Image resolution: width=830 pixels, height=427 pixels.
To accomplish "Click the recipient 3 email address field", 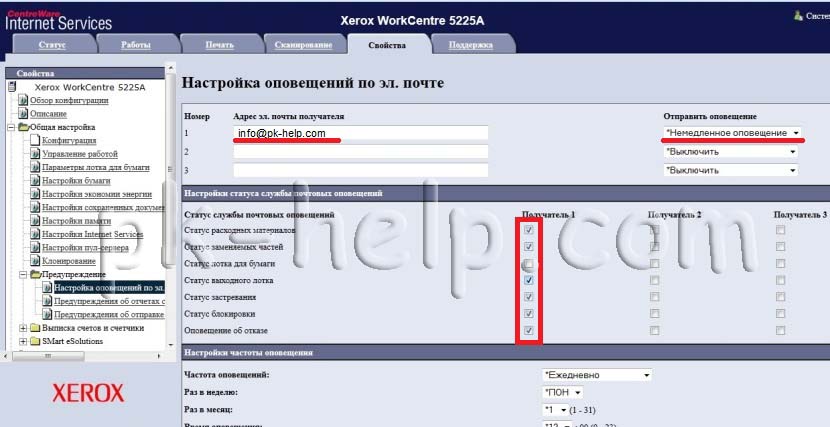I will (x=360, y=170).
